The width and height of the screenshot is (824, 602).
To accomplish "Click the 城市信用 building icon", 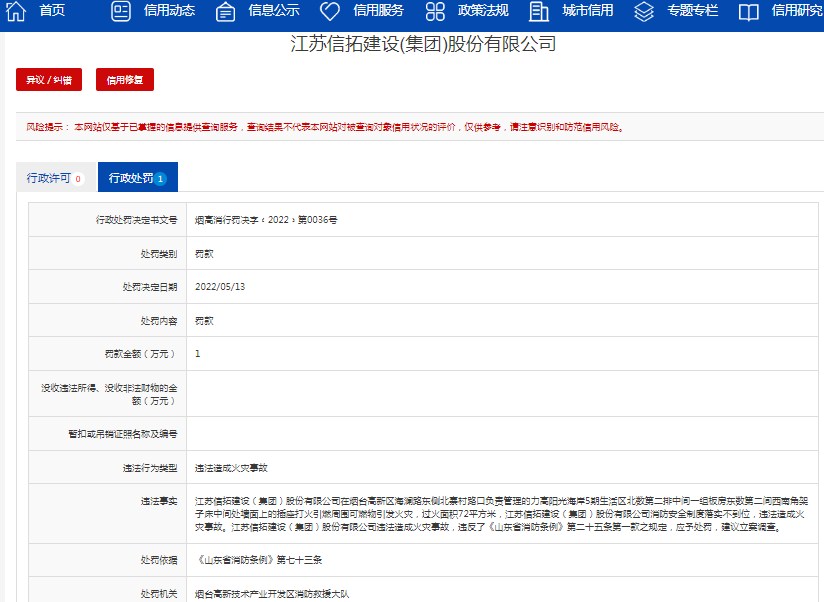I will click(540, 12).
